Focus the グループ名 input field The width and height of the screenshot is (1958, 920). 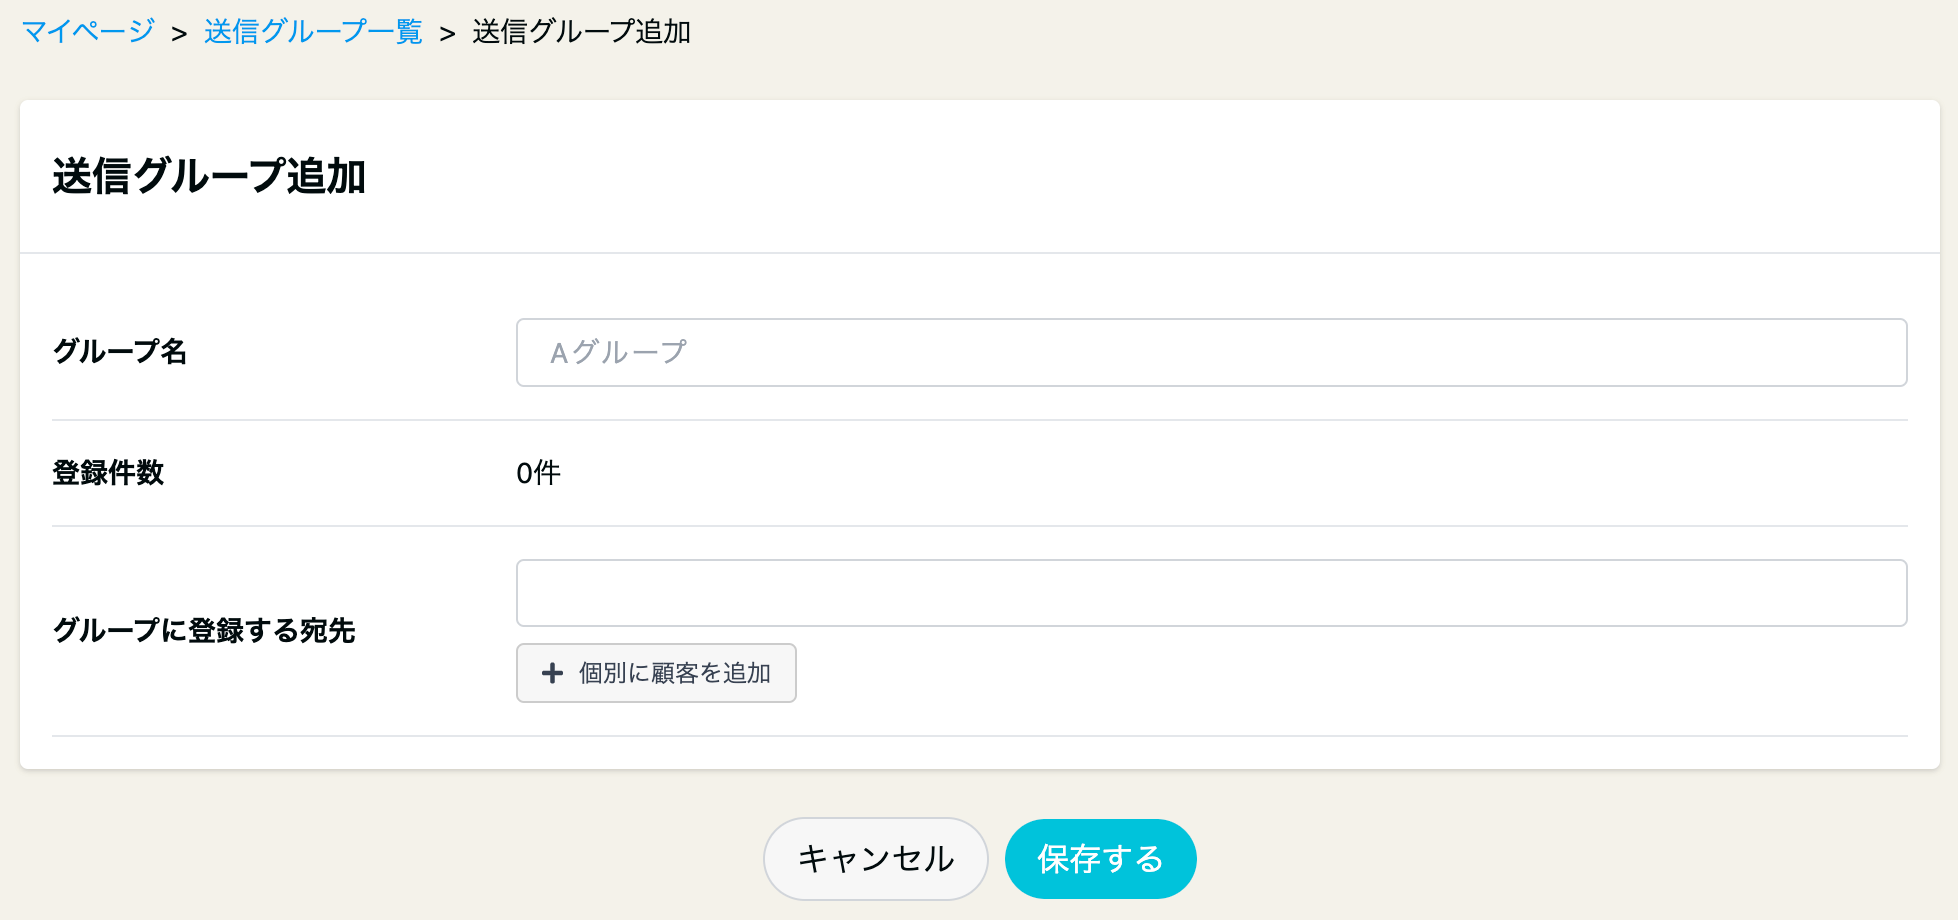[x=1211, y=352]
